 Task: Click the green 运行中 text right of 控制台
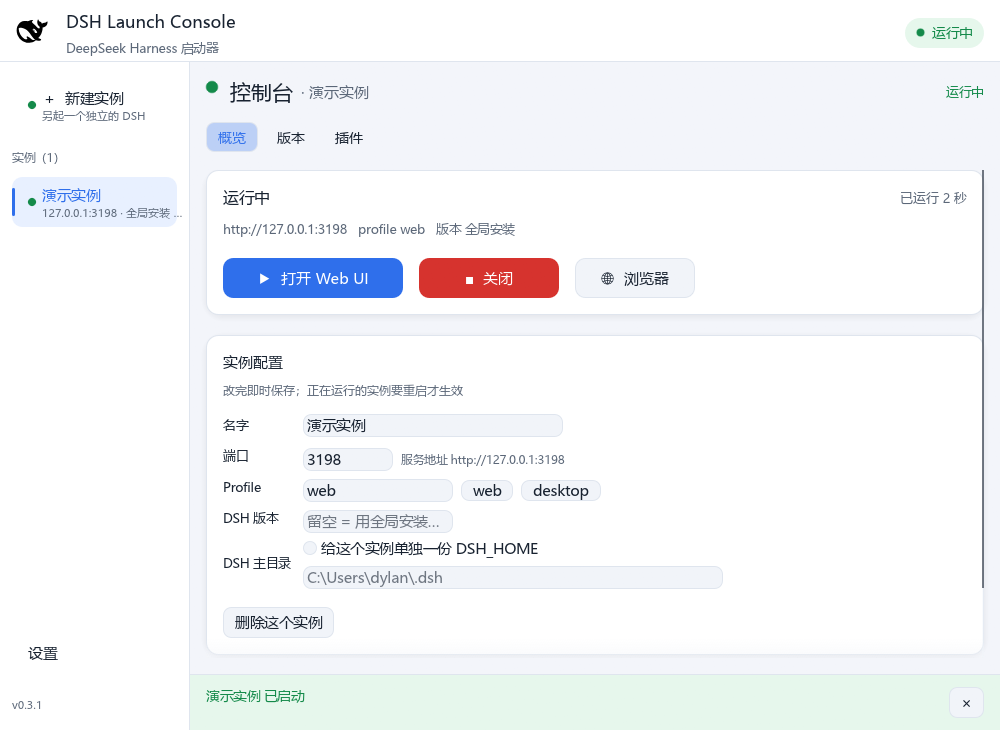964,92
